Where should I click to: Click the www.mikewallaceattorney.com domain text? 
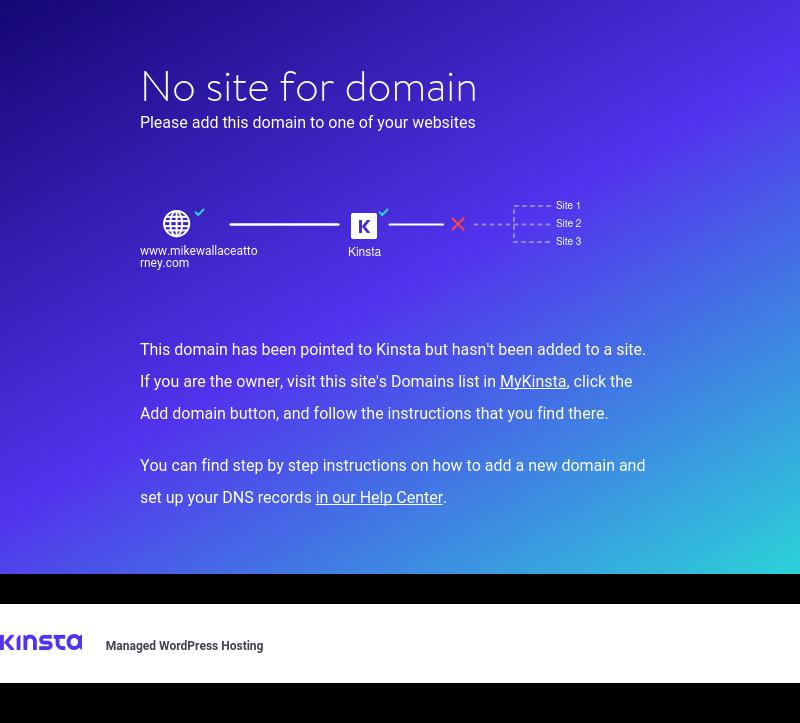[198, 257]
